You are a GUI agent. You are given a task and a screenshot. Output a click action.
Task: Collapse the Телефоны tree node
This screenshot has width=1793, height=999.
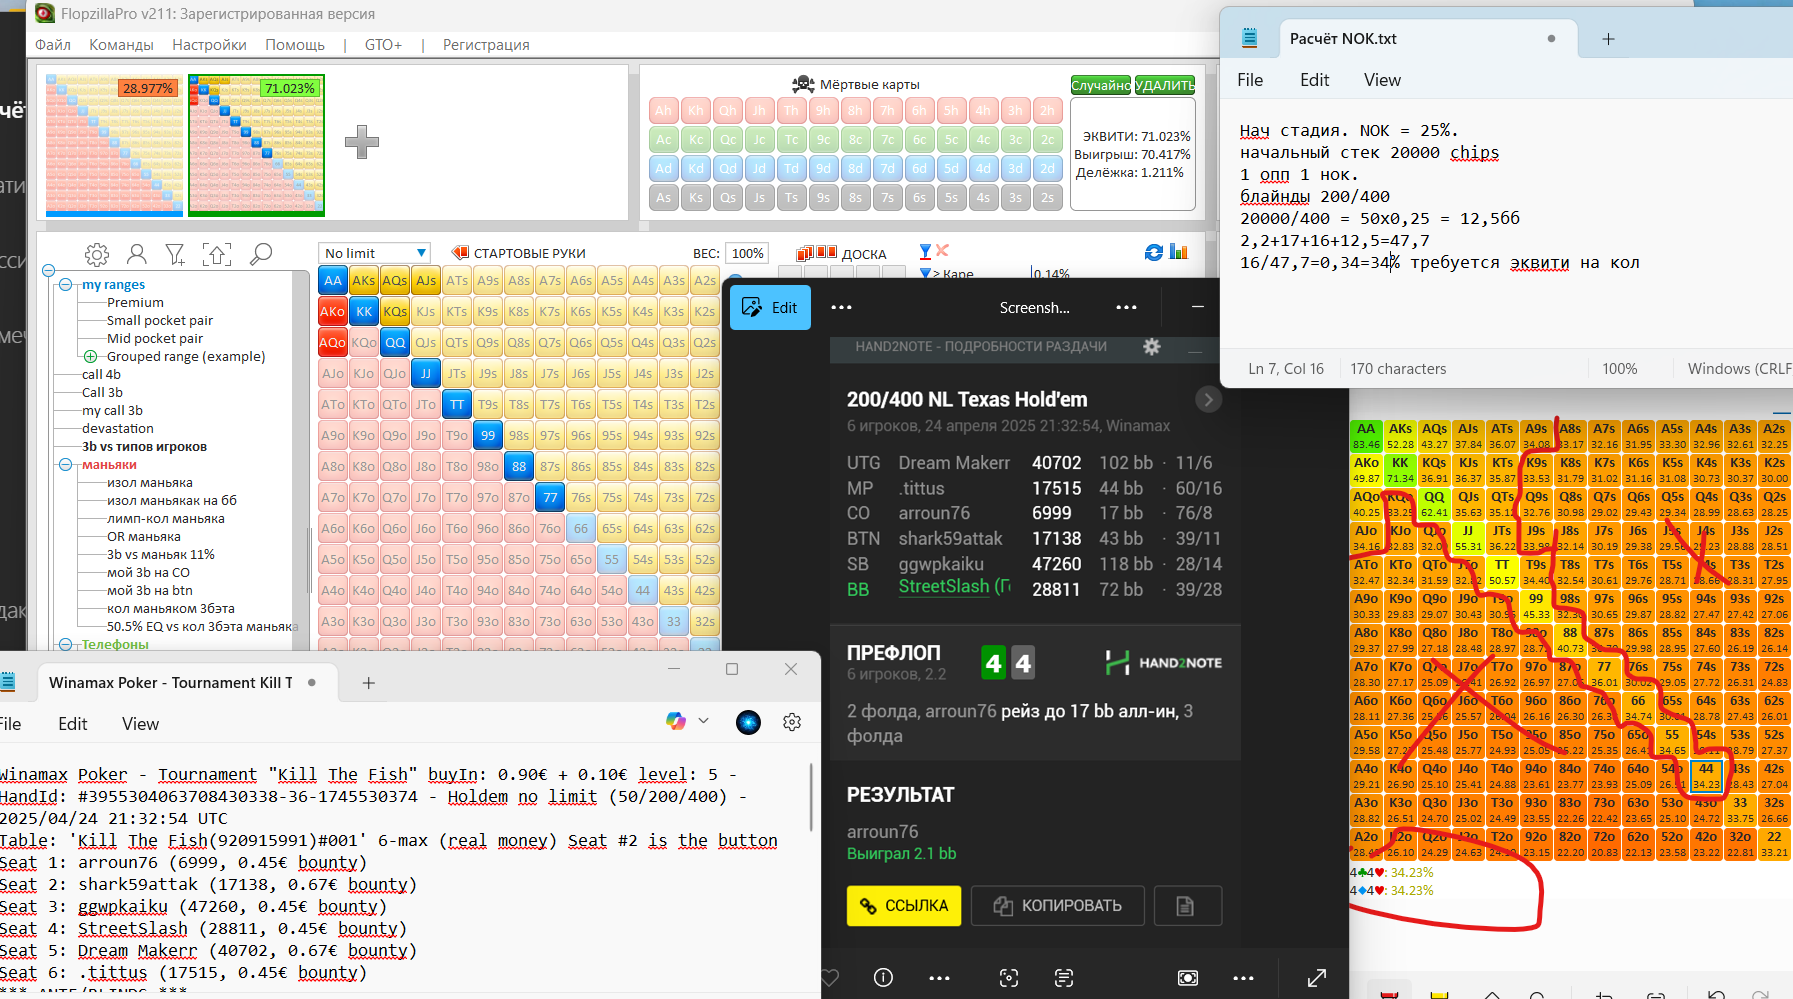[65, 645]
